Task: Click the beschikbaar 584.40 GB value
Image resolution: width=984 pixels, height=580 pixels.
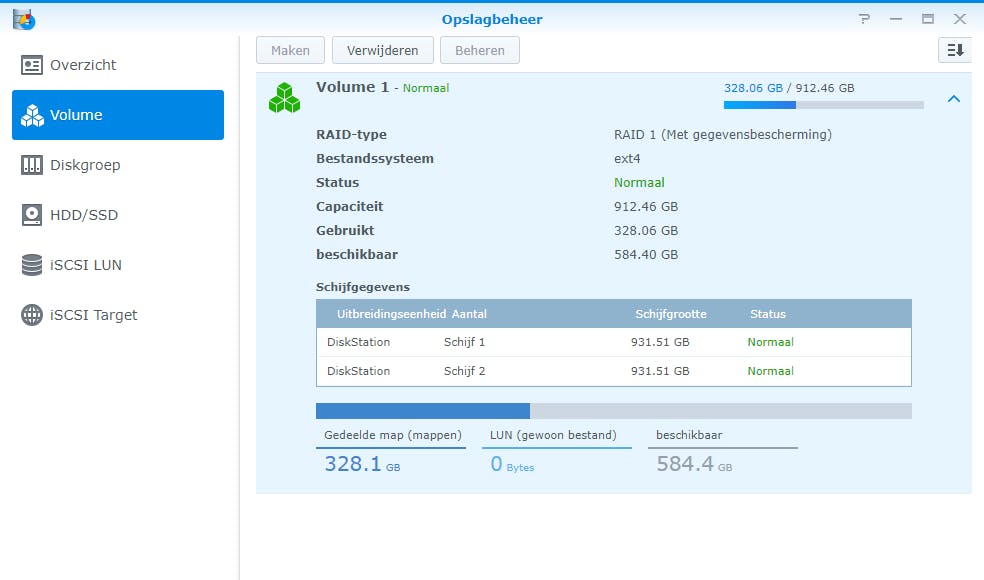Action: 646,254
